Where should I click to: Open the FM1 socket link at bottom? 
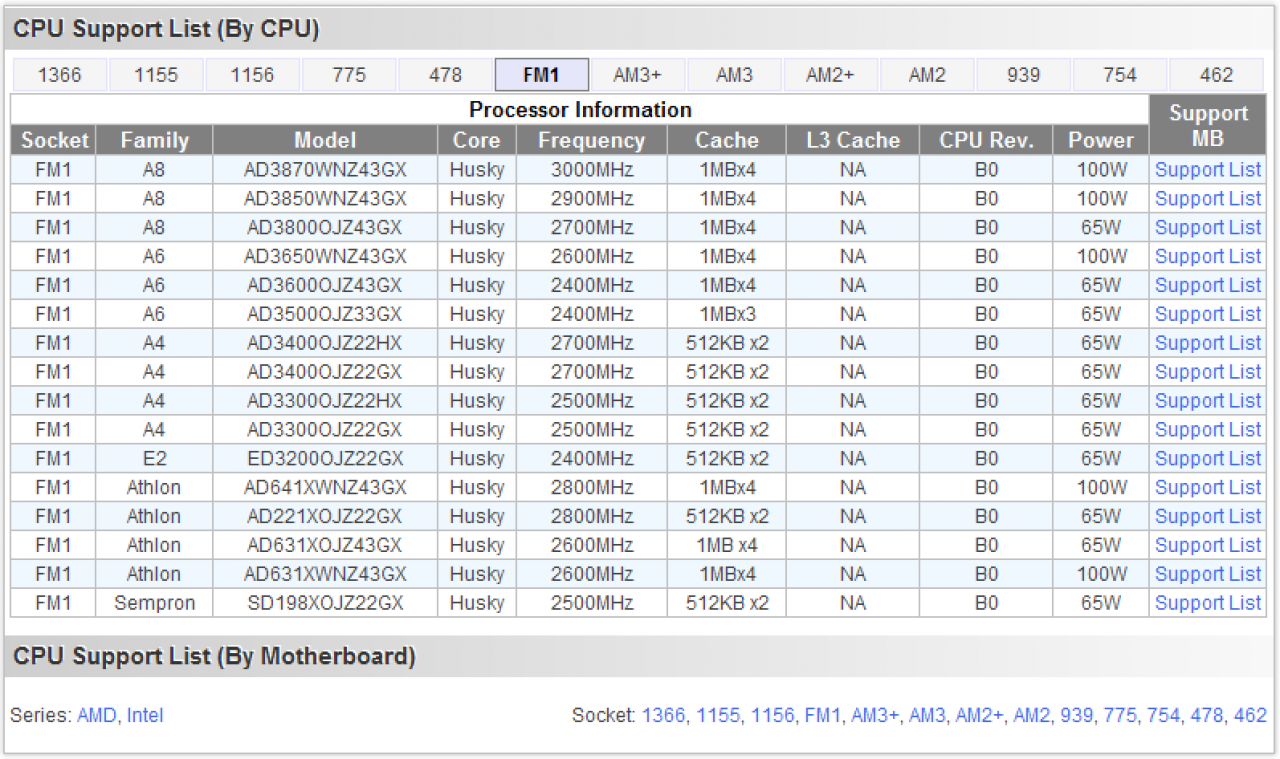(823, 716)
